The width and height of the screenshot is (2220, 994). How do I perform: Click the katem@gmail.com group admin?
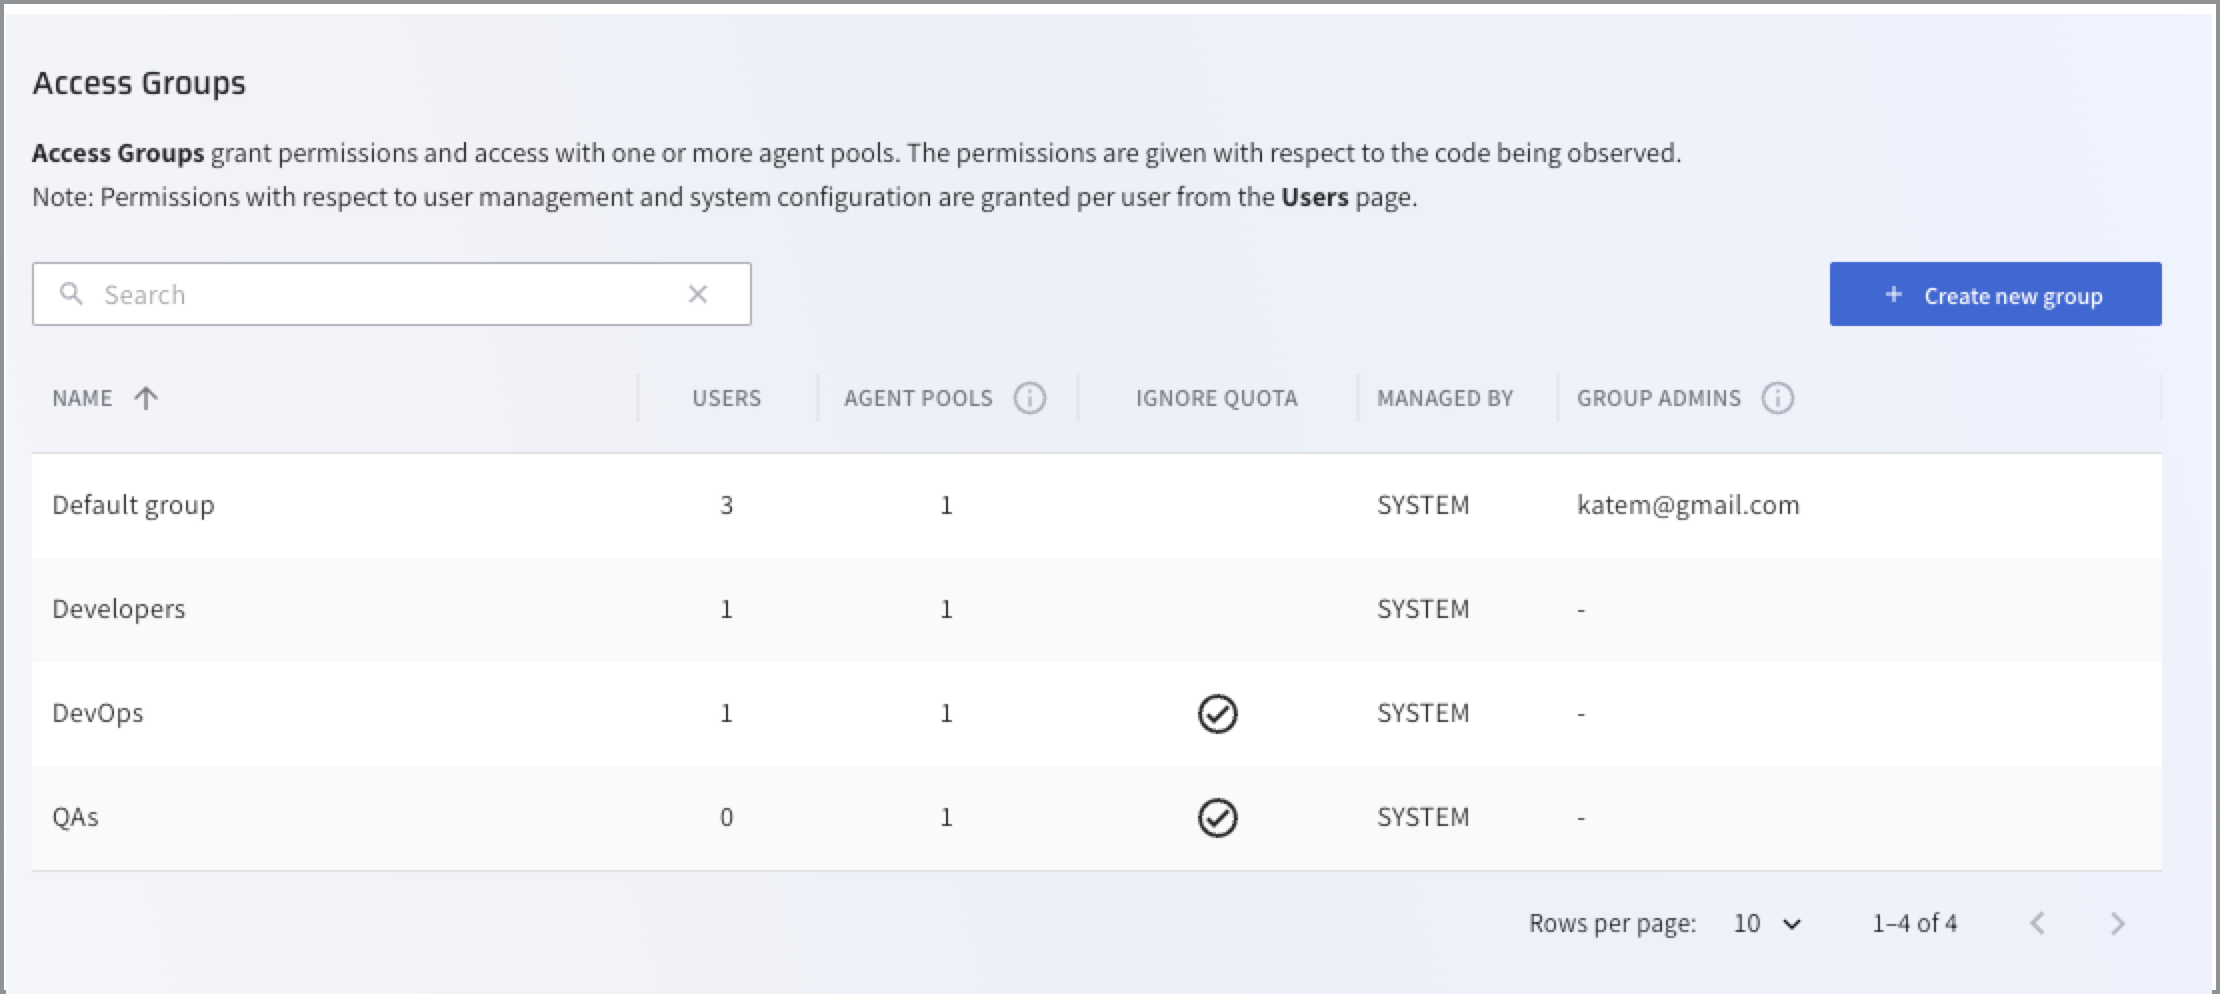(1688, 506)
